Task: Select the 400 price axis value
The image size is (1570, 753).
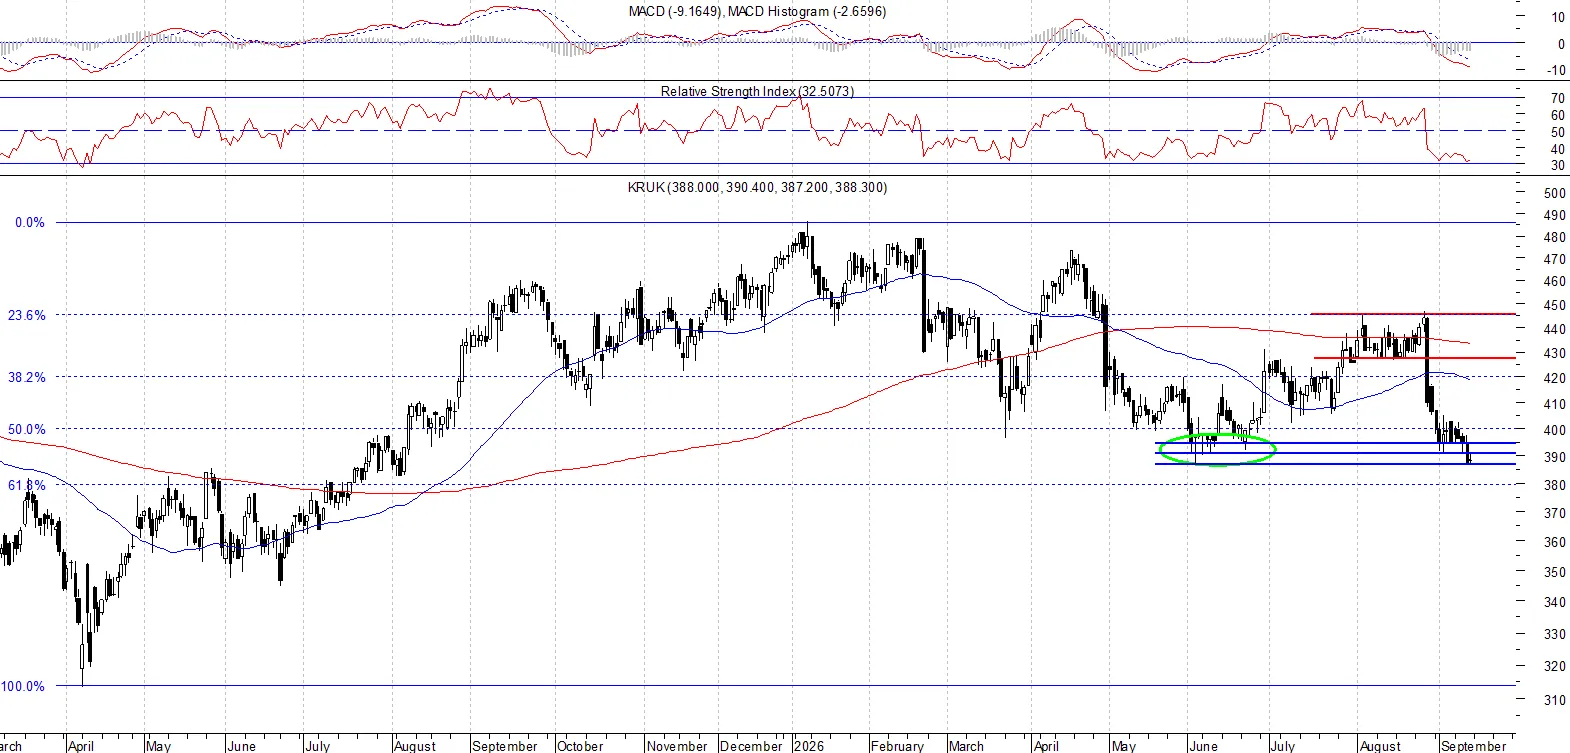Action: pos(1555,430)
